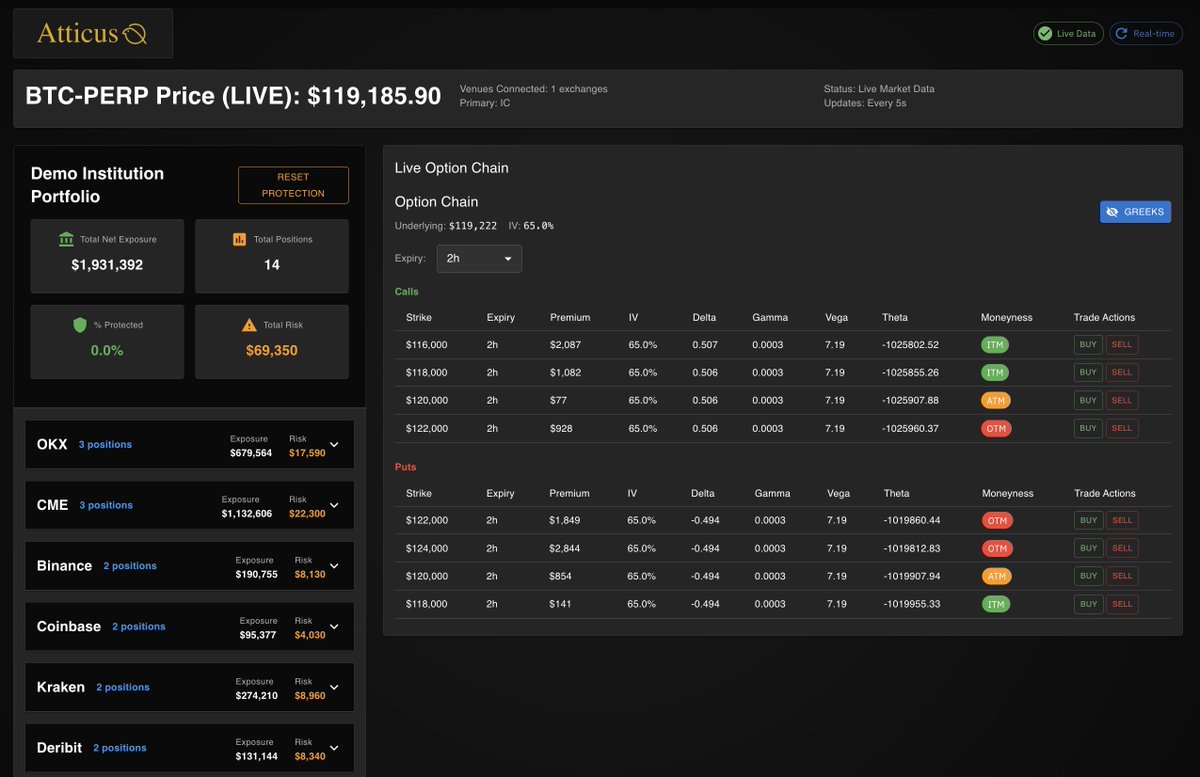This screenshot has width=1200, height=777.
Task: Click the ATM badge on $120,000 call
Action: tap(996, 400)
